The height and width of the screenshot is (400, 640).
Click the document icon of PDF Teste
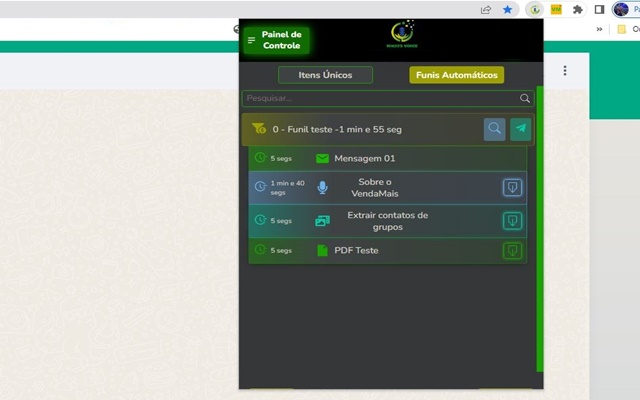click(322, 250)
